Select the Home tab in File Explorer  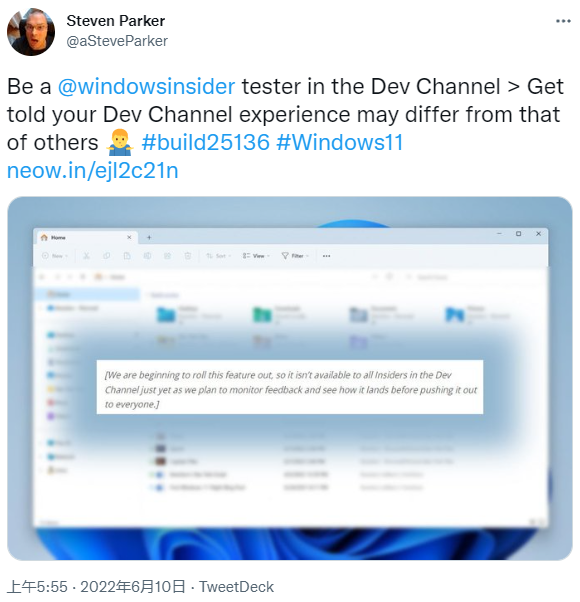click(x=83, y=238)
